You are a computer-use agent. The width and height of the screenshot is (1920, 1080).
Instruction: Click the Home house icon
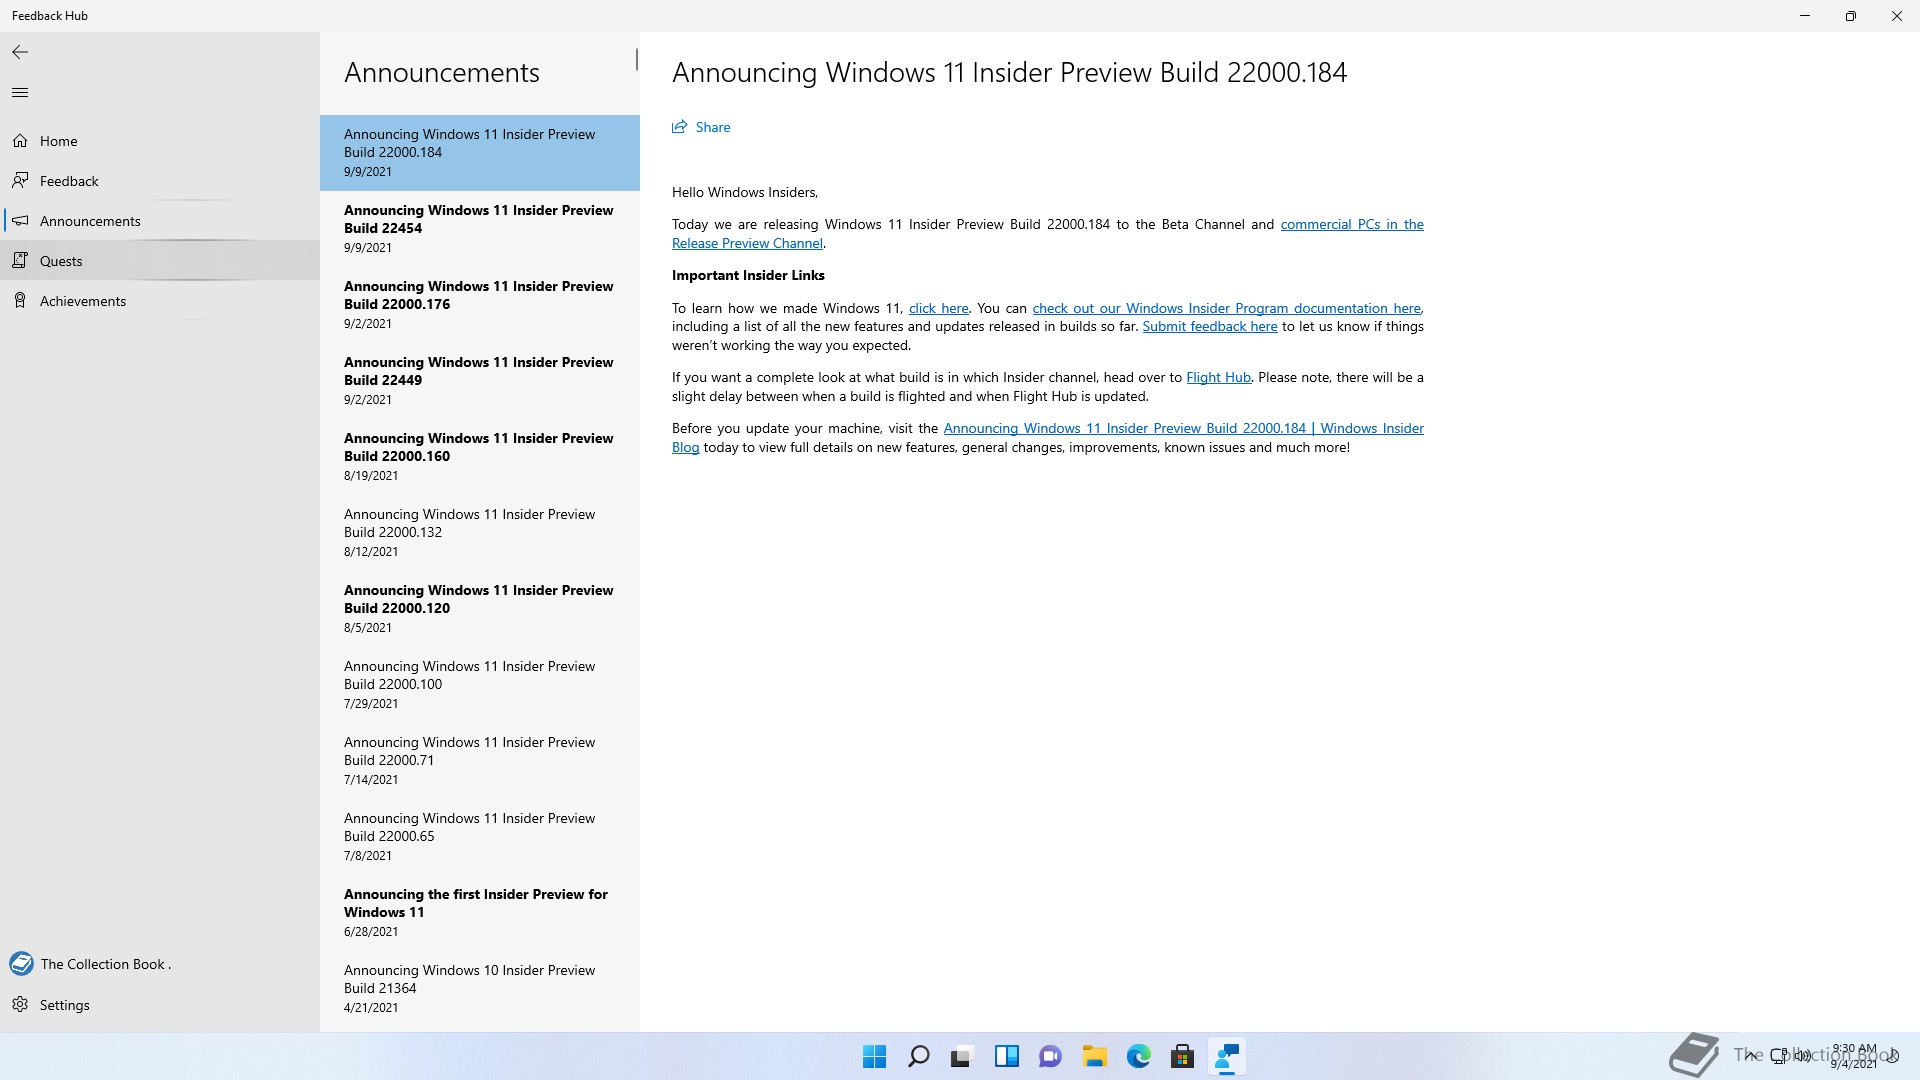point(20,141)
